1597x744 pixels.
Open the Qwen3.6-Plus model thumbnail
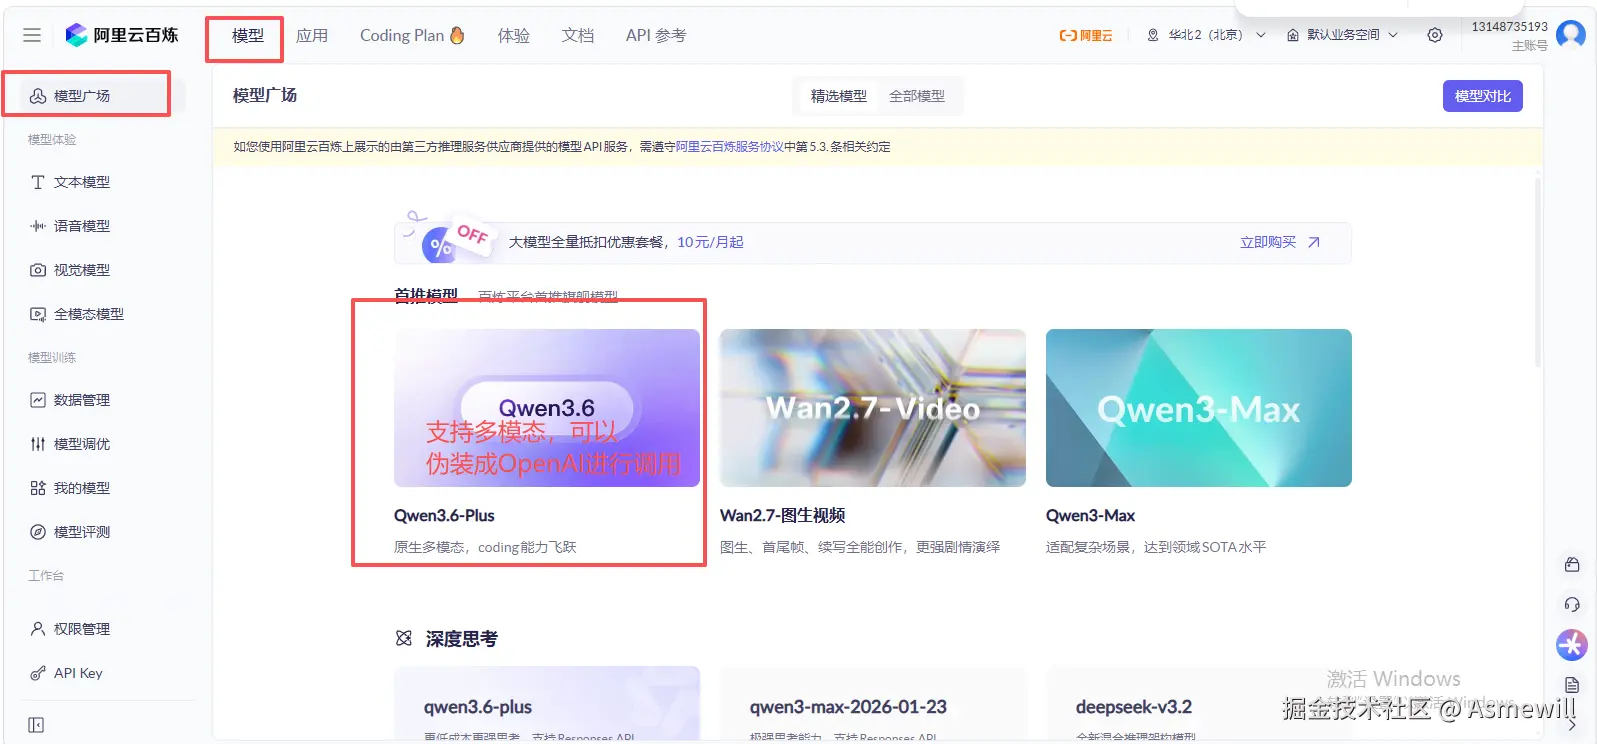coord(547,408)
